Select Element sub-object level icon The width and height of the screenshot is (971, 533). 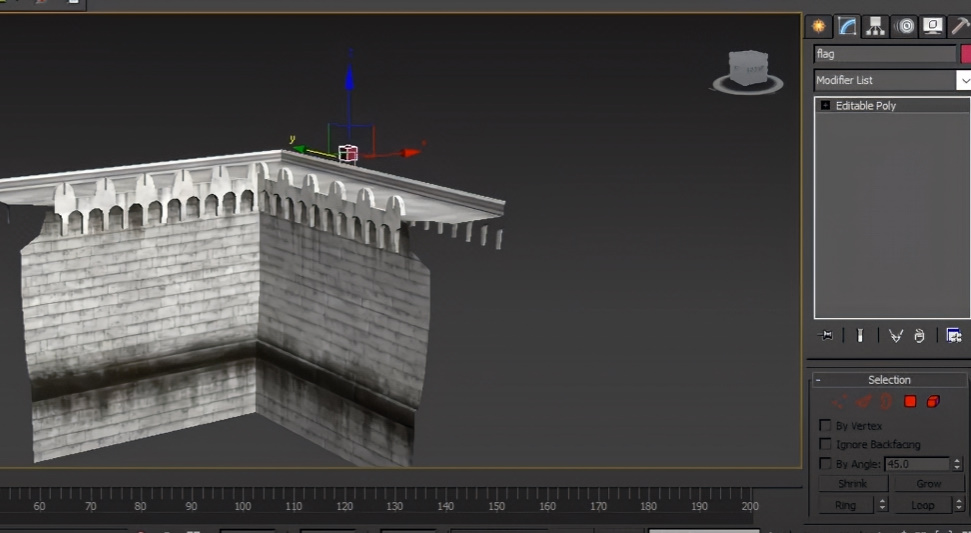(x=933, y=402)
